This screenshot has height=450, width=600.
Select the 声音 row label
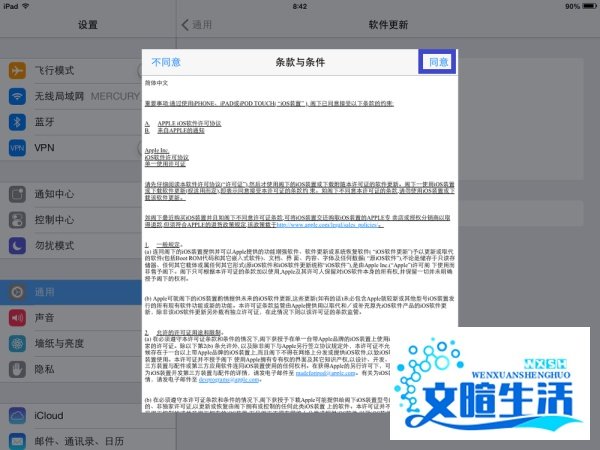(44, 318)
